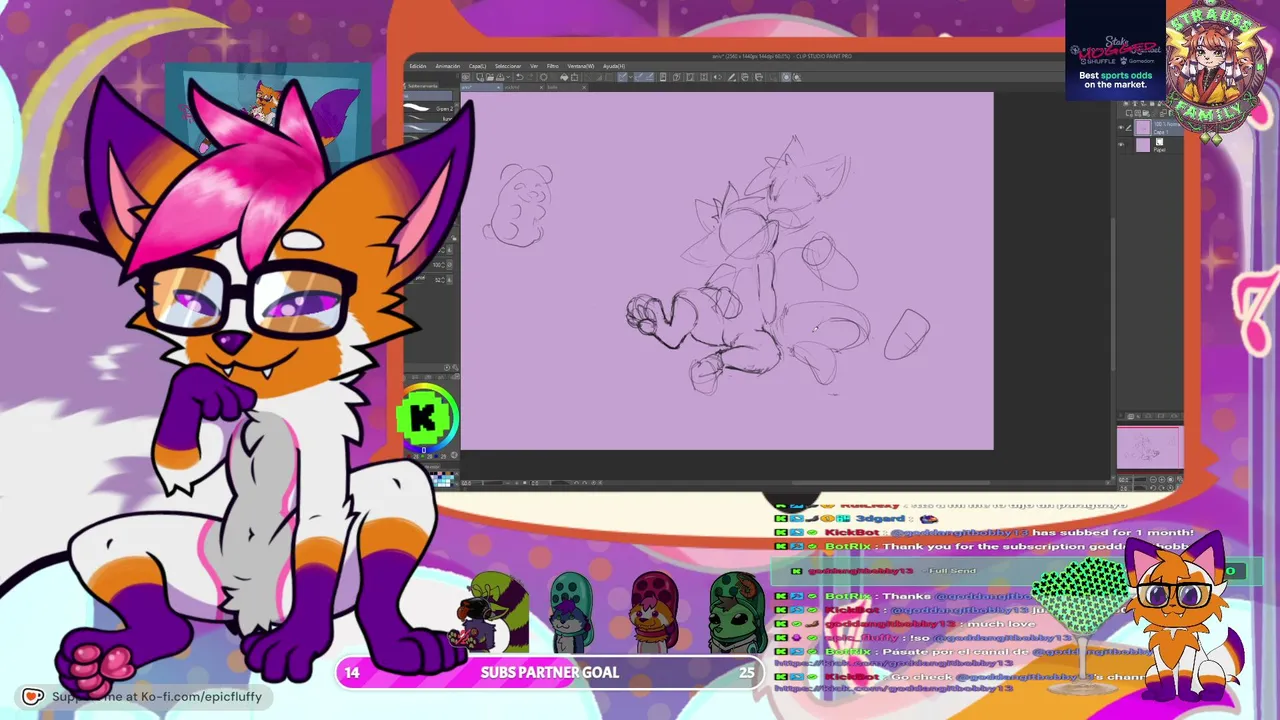Hide the Capa 1 layer
This screenshot has width=1280, height=720.
[x=1121, y=128]
